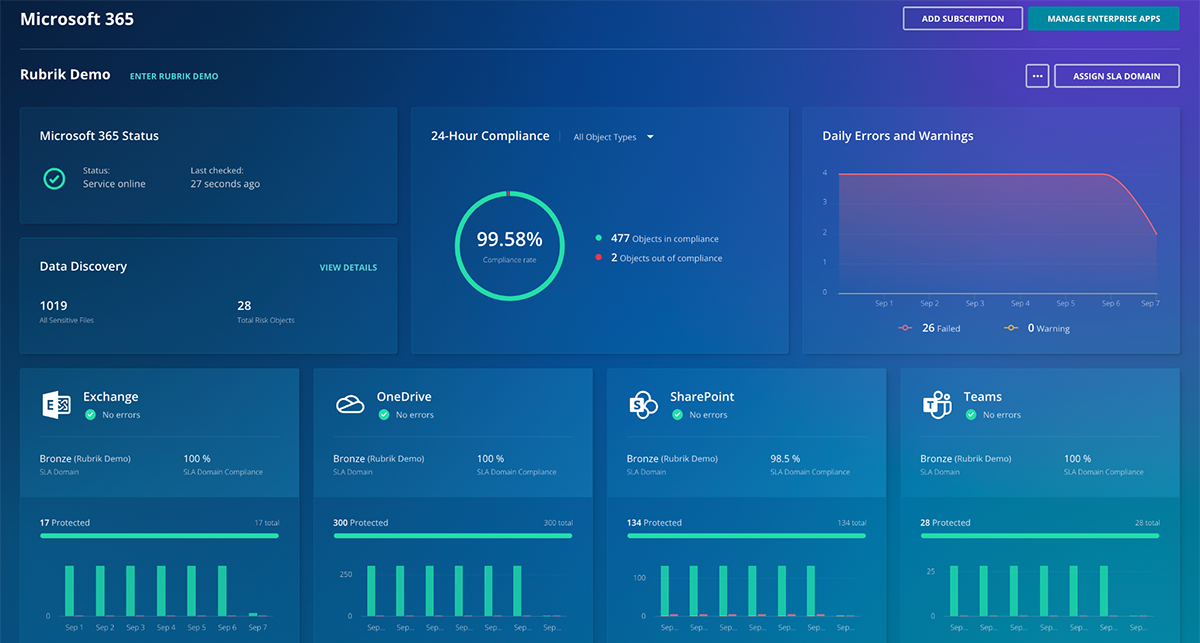Click the Add Subscription button

(x=963, y=19)
